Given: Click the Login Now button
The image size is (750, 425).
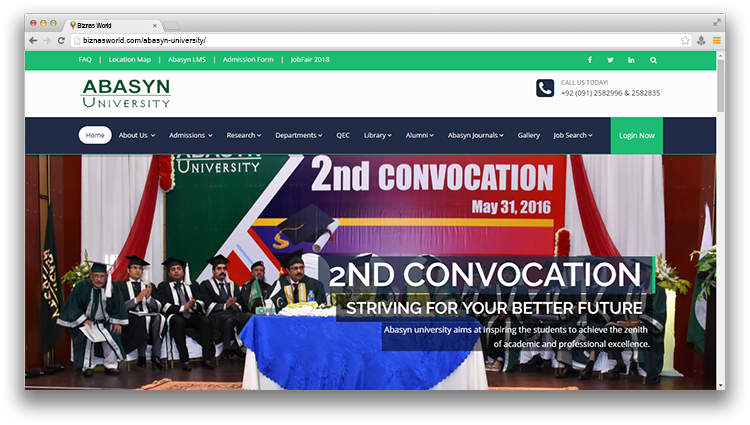Looking at the screenshot, I should pyautogui.click(x=637, y=135).
